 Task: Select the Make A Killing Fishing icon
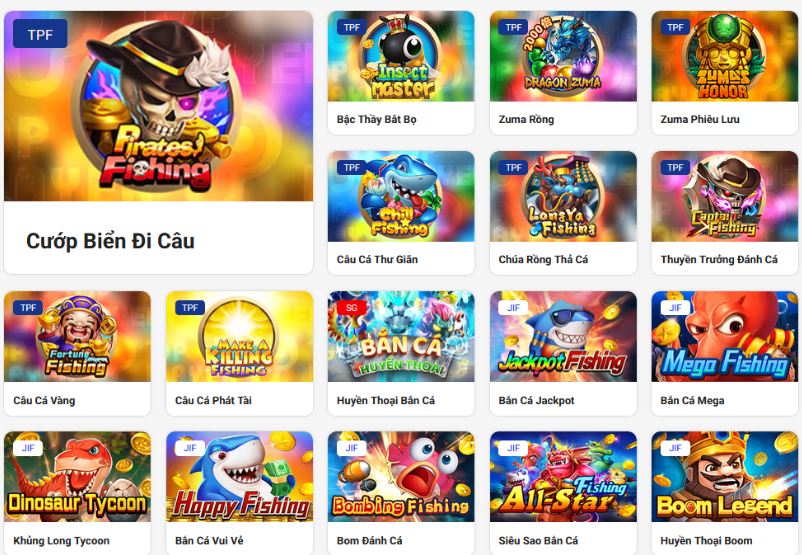[239, 337]
